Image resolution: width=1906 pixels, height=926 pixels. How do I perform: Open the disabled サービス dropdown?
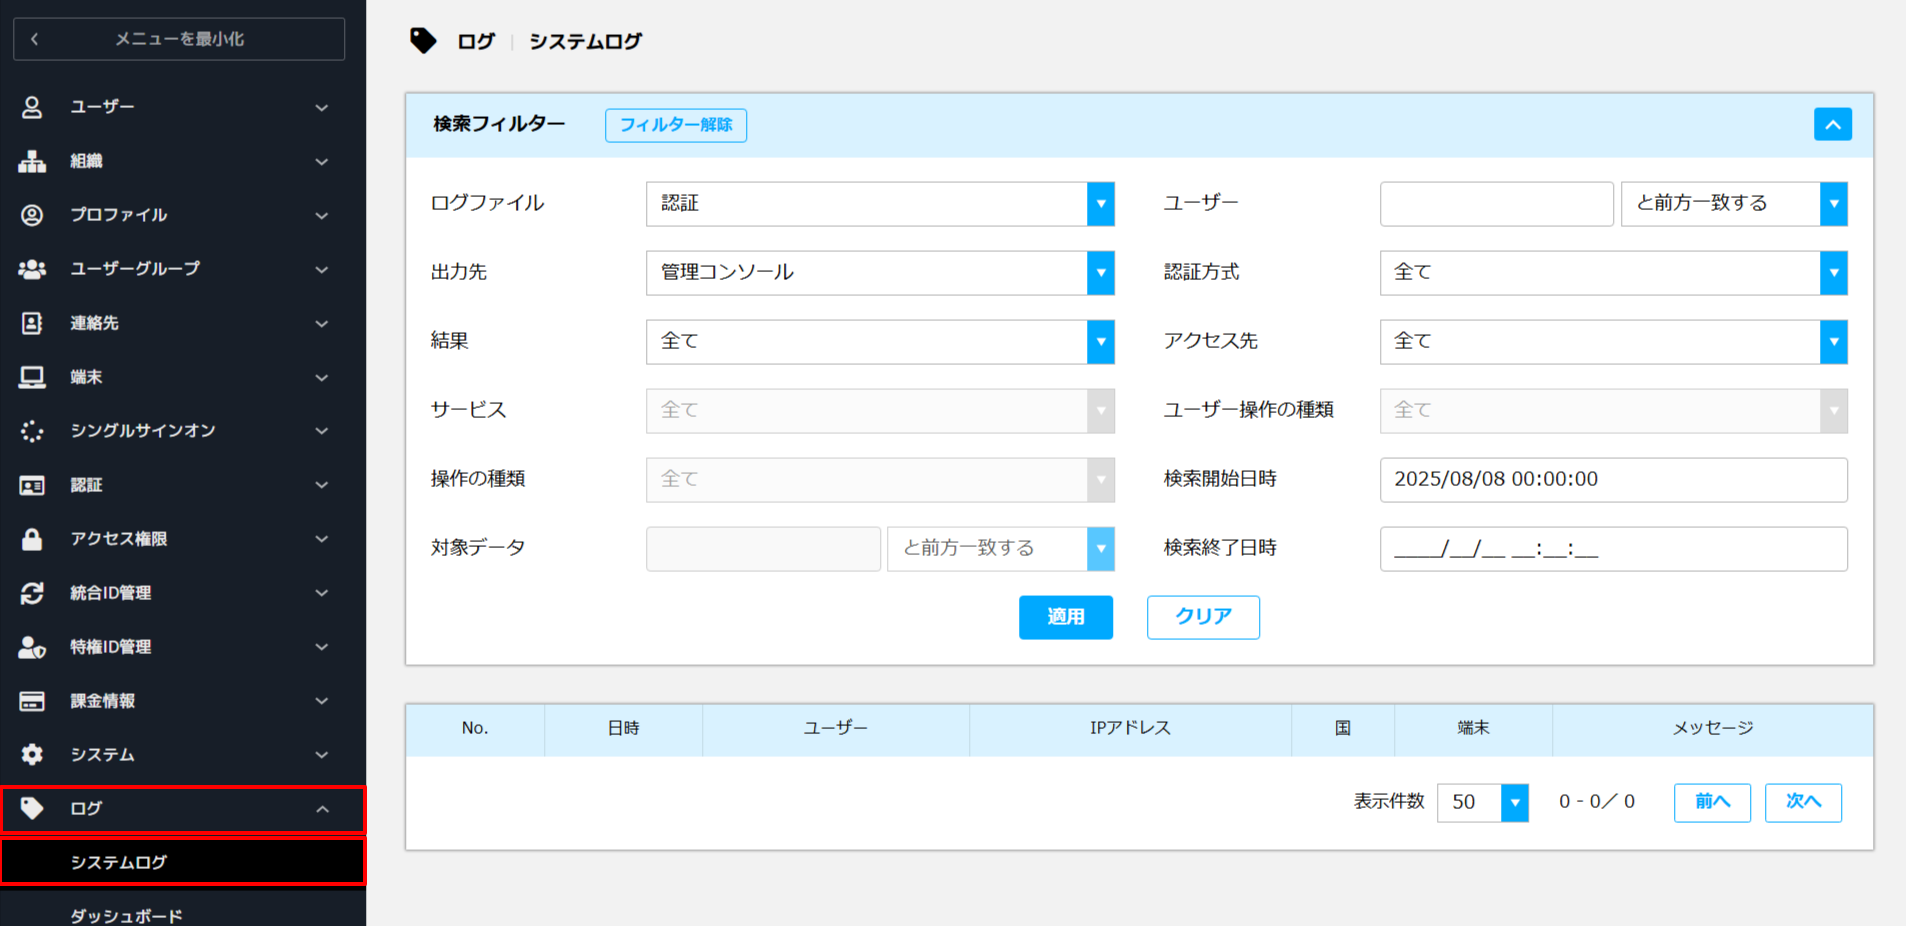coord(880,411)
